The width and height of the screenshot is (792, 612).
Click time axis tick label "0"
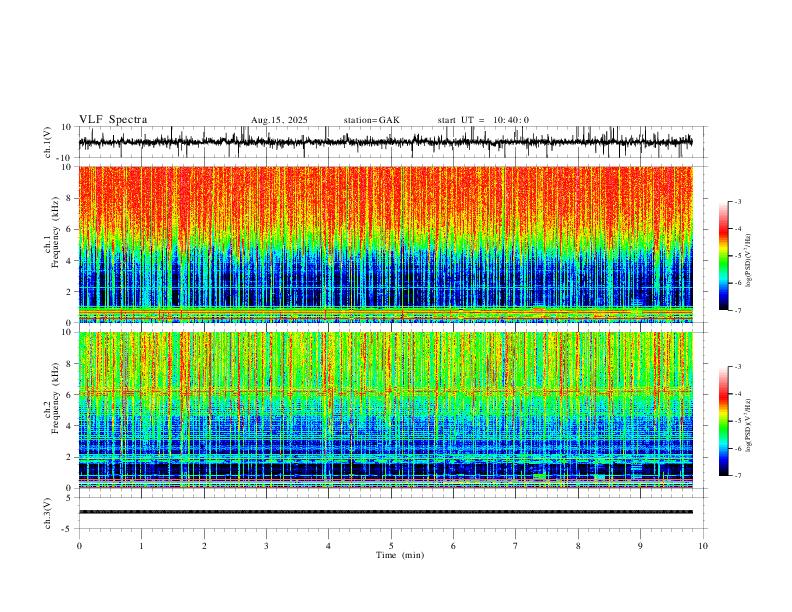pos(79,546)
